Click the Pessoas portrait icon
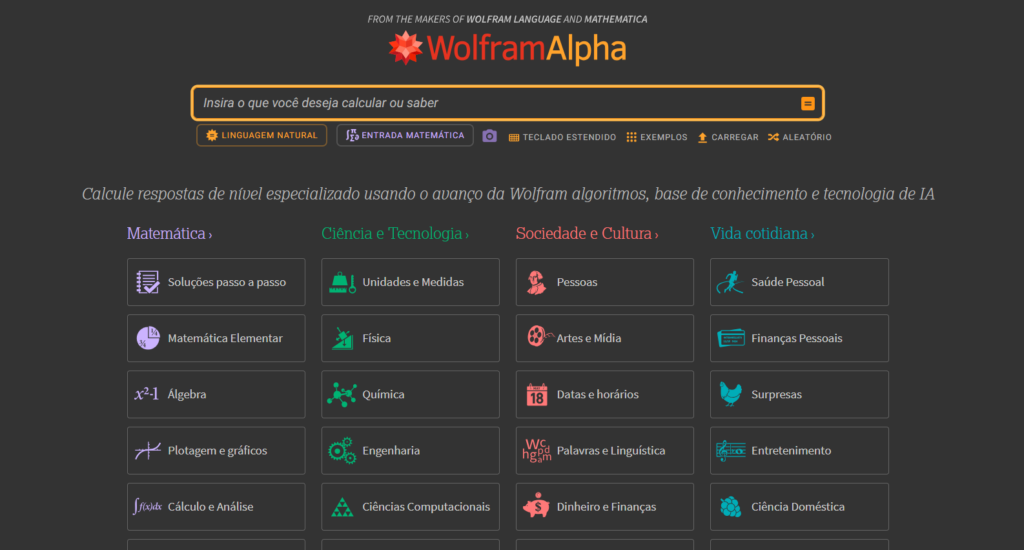The width and height of the screenshot is (1024, 550). pos(536,282)
